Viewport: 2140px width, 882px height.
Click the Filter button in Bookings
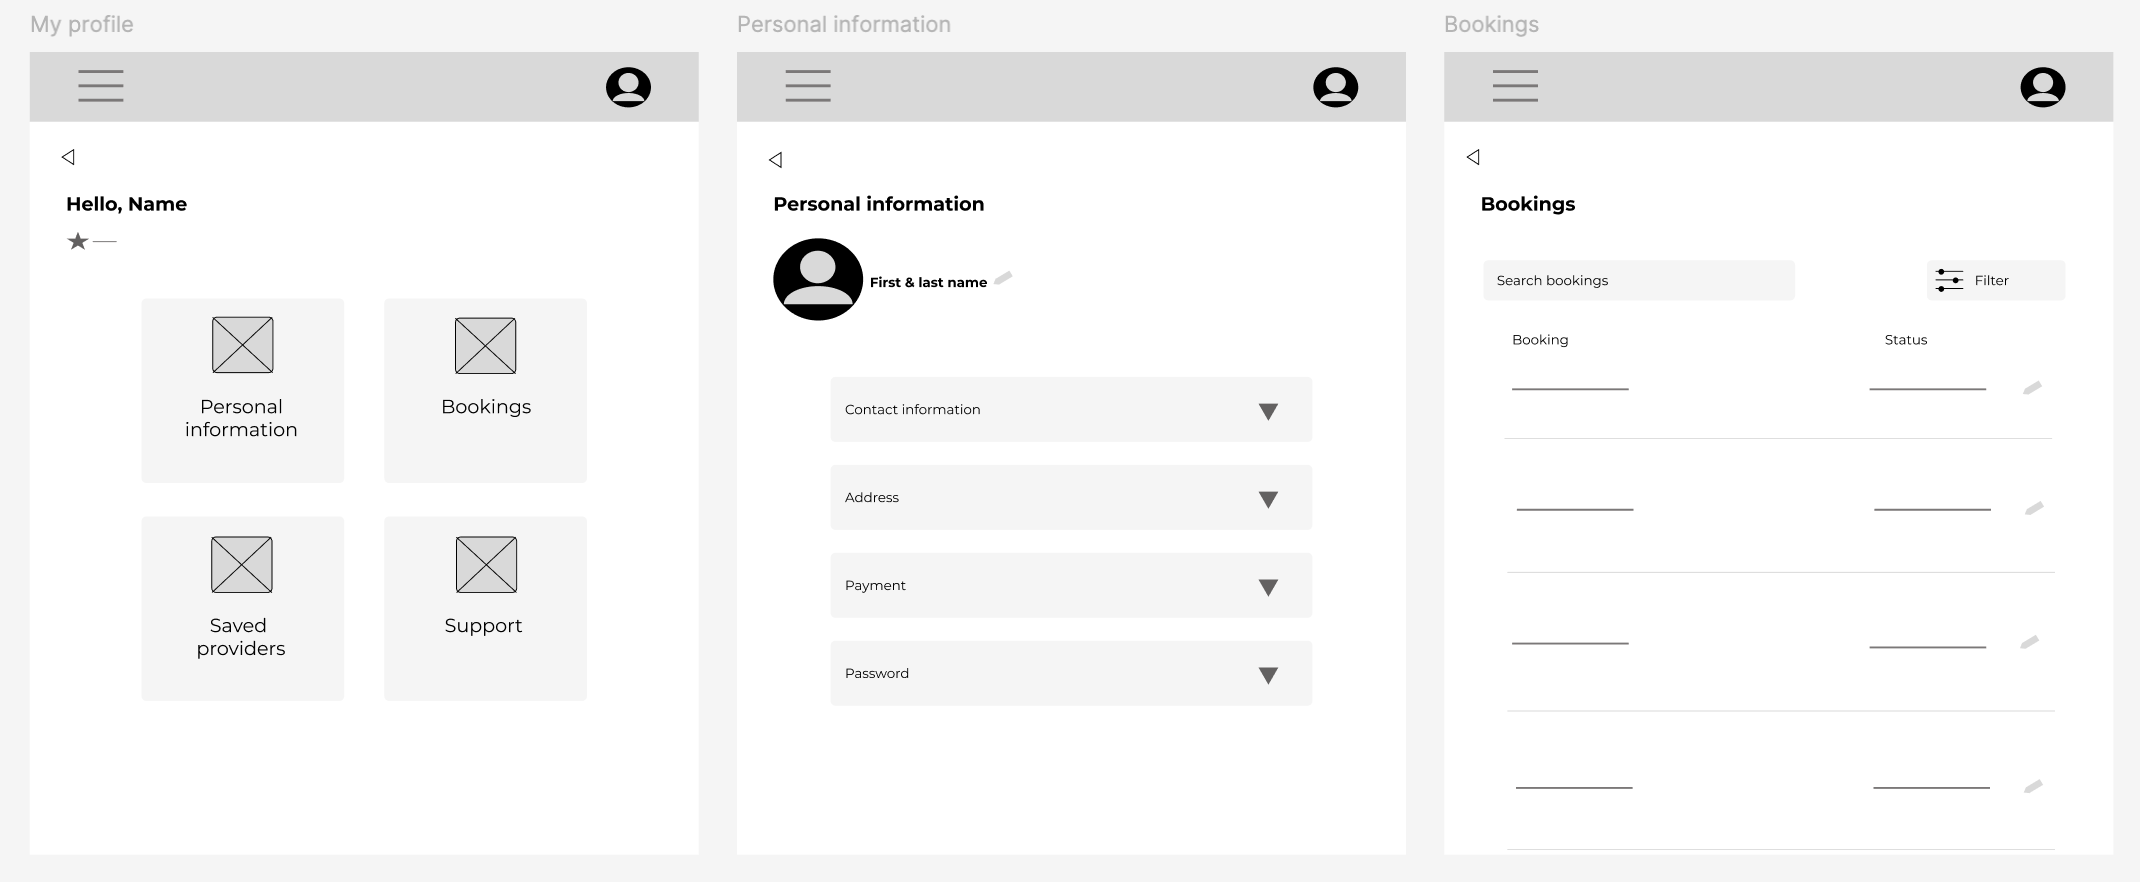[x=1995, y=281]
